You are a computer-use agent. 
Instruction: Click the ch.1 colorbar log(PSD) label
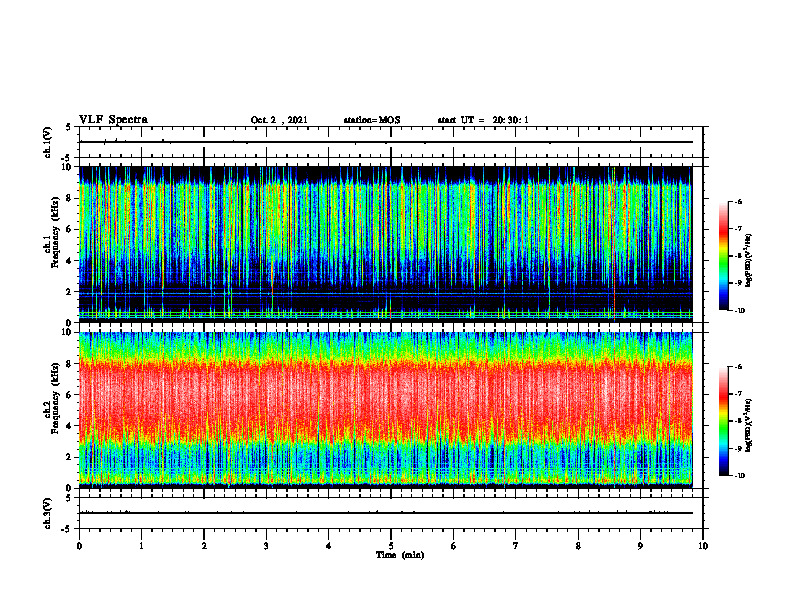[x=749, y=260]
